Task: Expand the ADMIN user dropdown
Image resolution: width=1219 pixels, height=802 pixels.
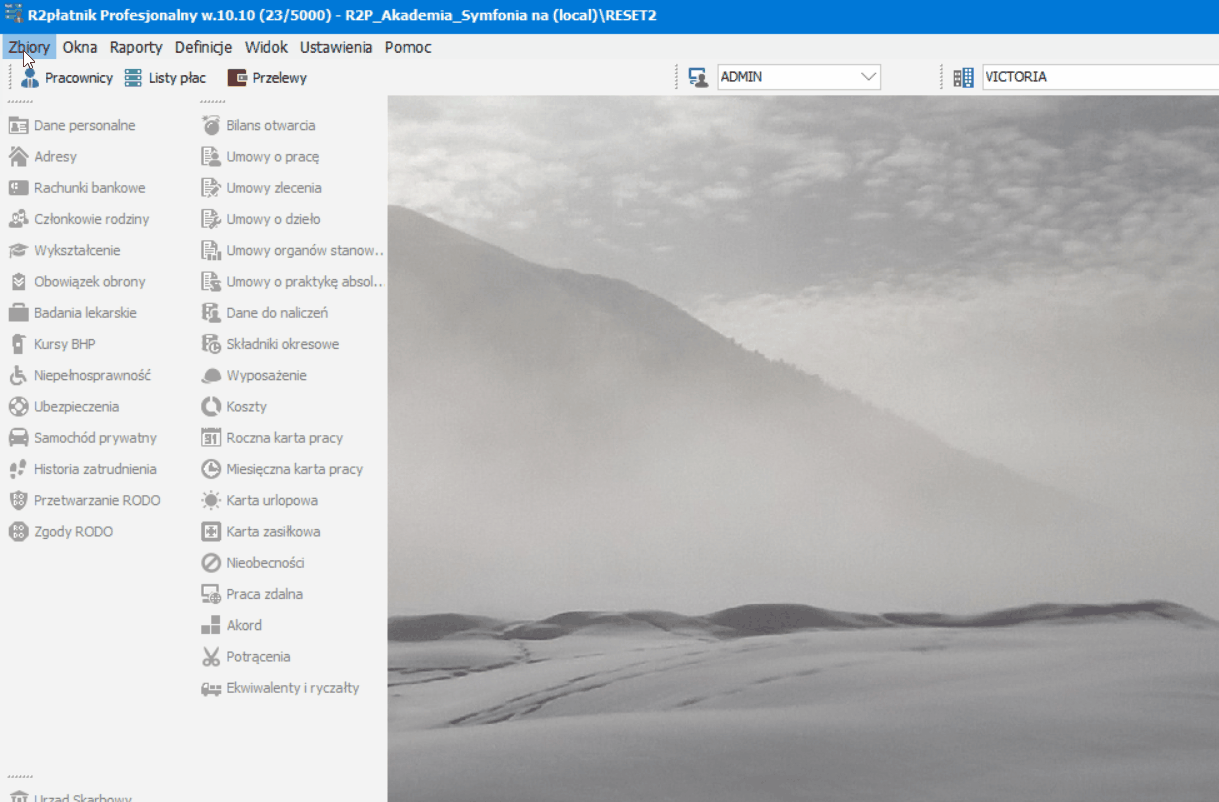Action: [868, 77]
